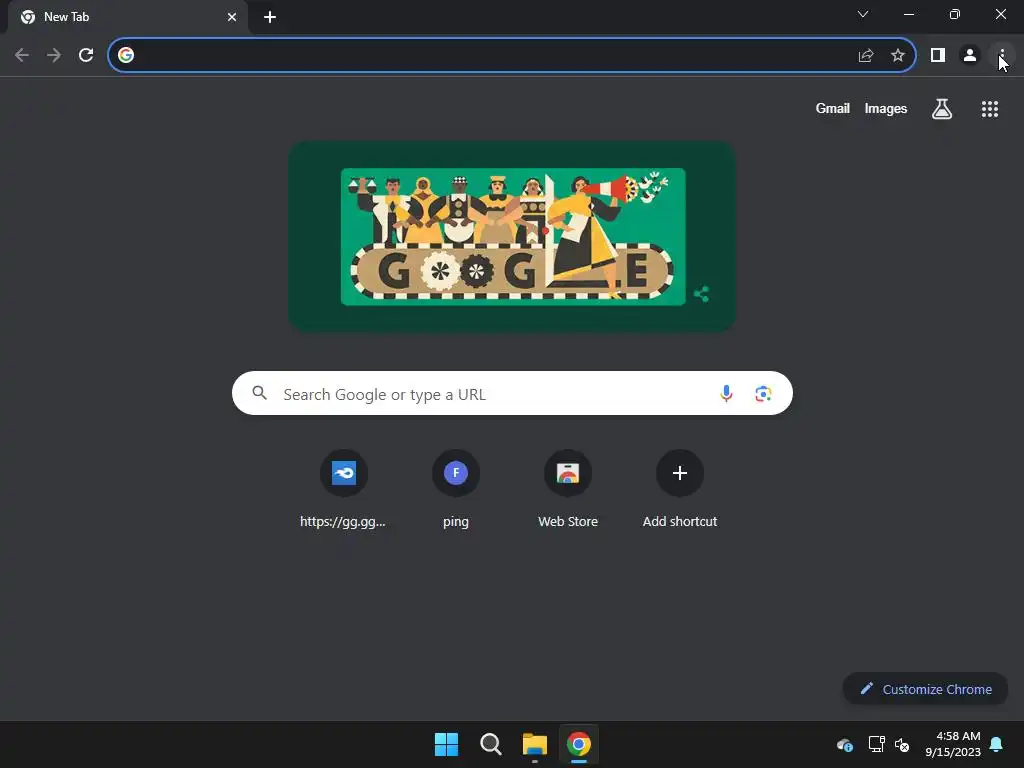Open Customize Chrome

click(x=925, y=689)
